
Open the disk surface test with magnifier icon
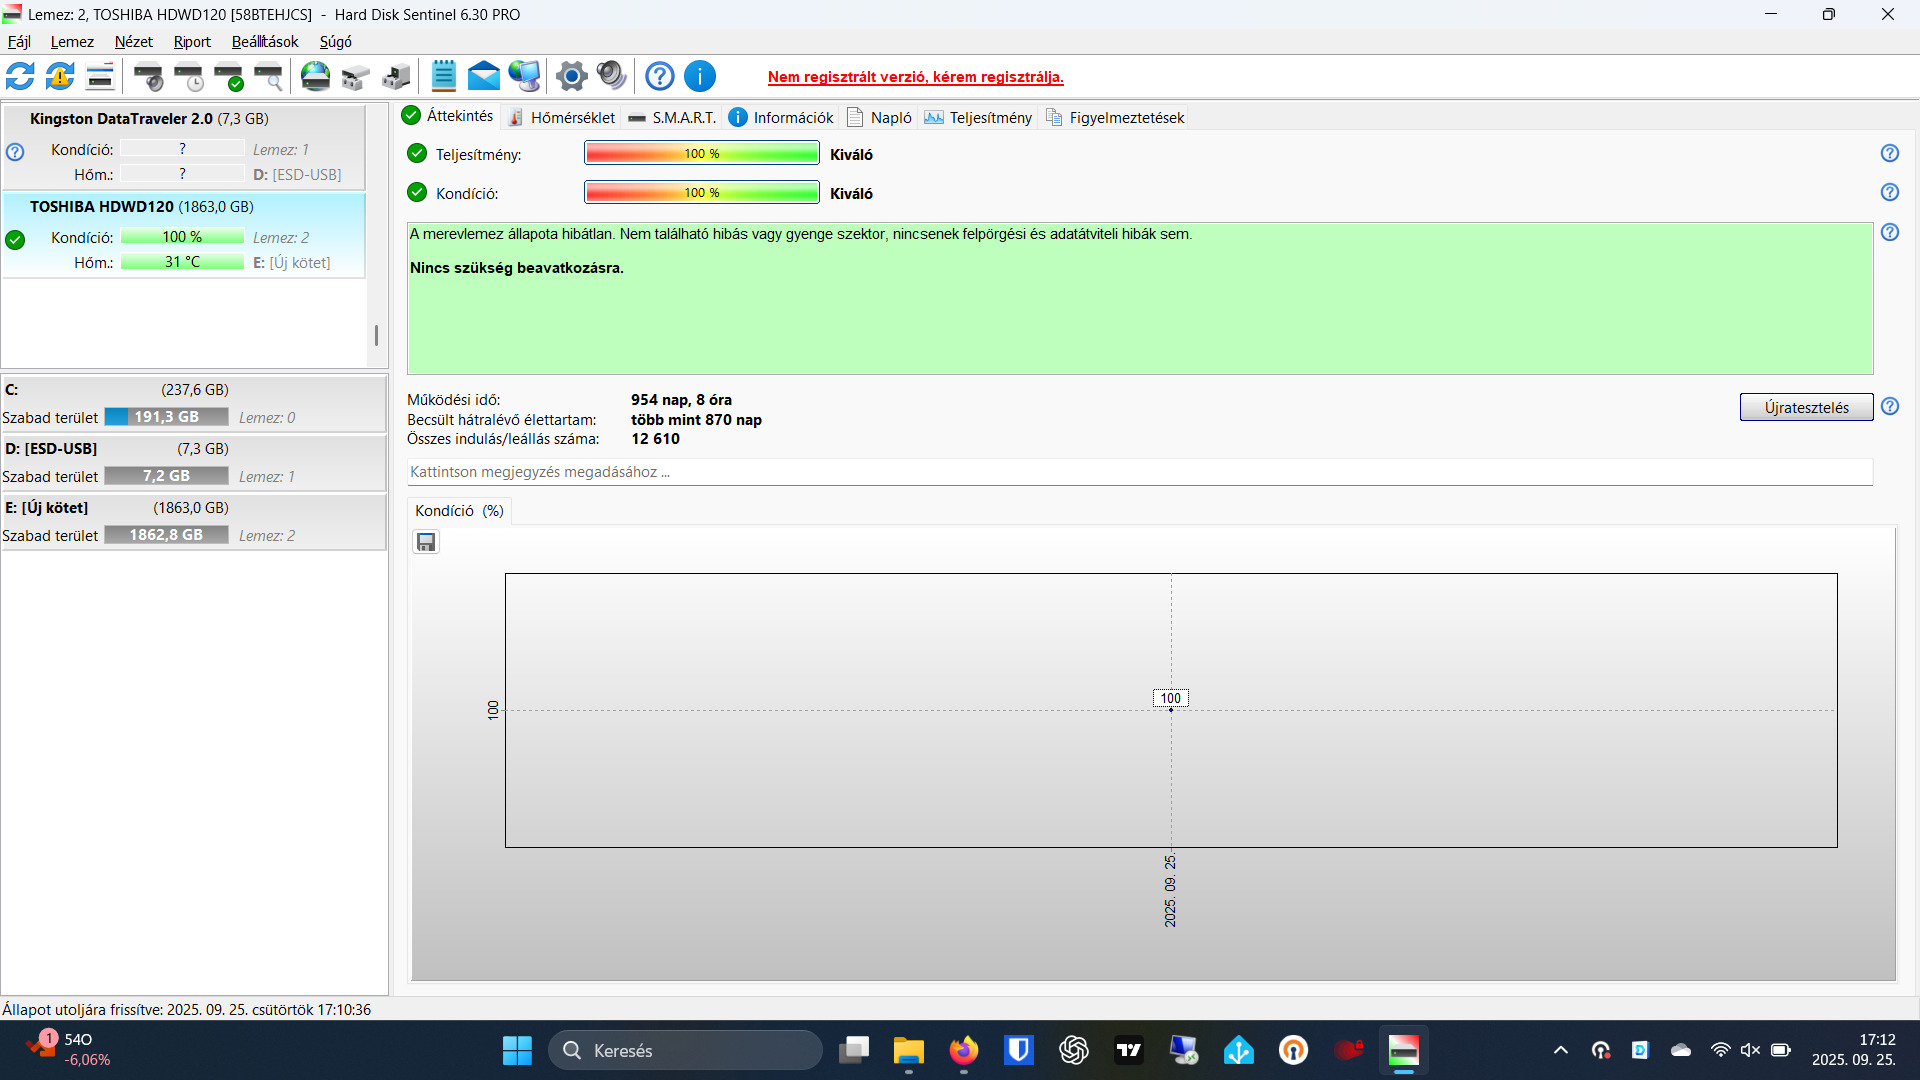click(x=268, y=76)
